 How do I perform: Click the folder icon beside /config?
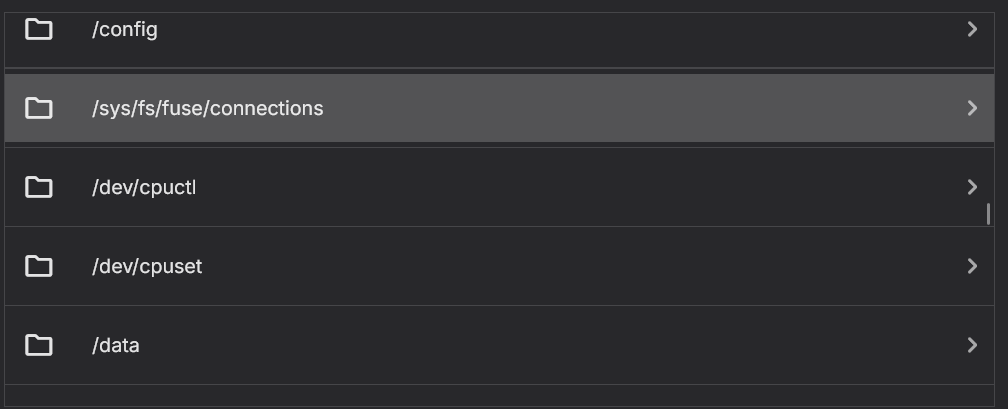pos(39,29)
